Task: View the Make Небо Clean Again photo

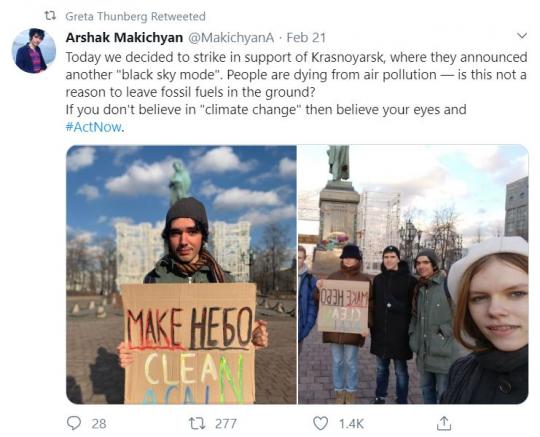Action: (x=181, y=274)
